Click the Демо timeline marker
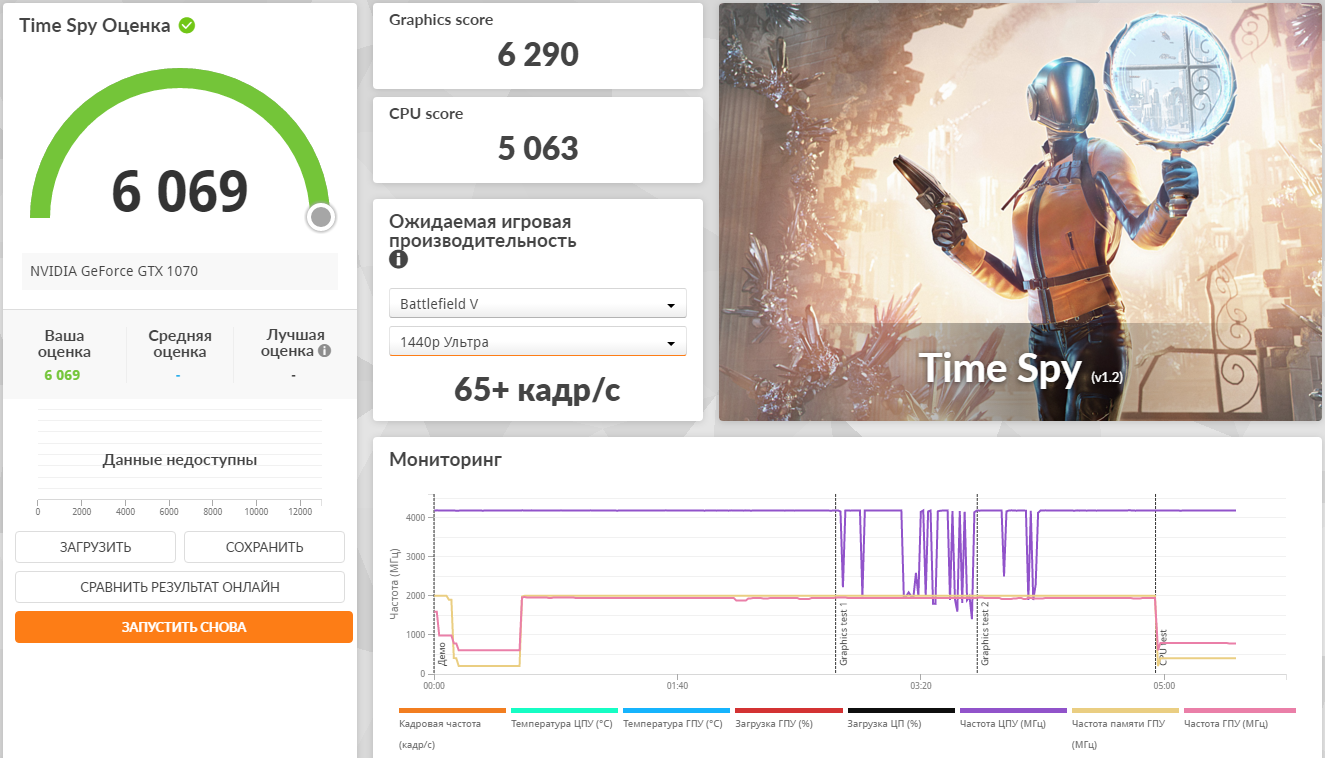Image resolution: width=1325 pixels, height=758 pixels. point(441,654)
